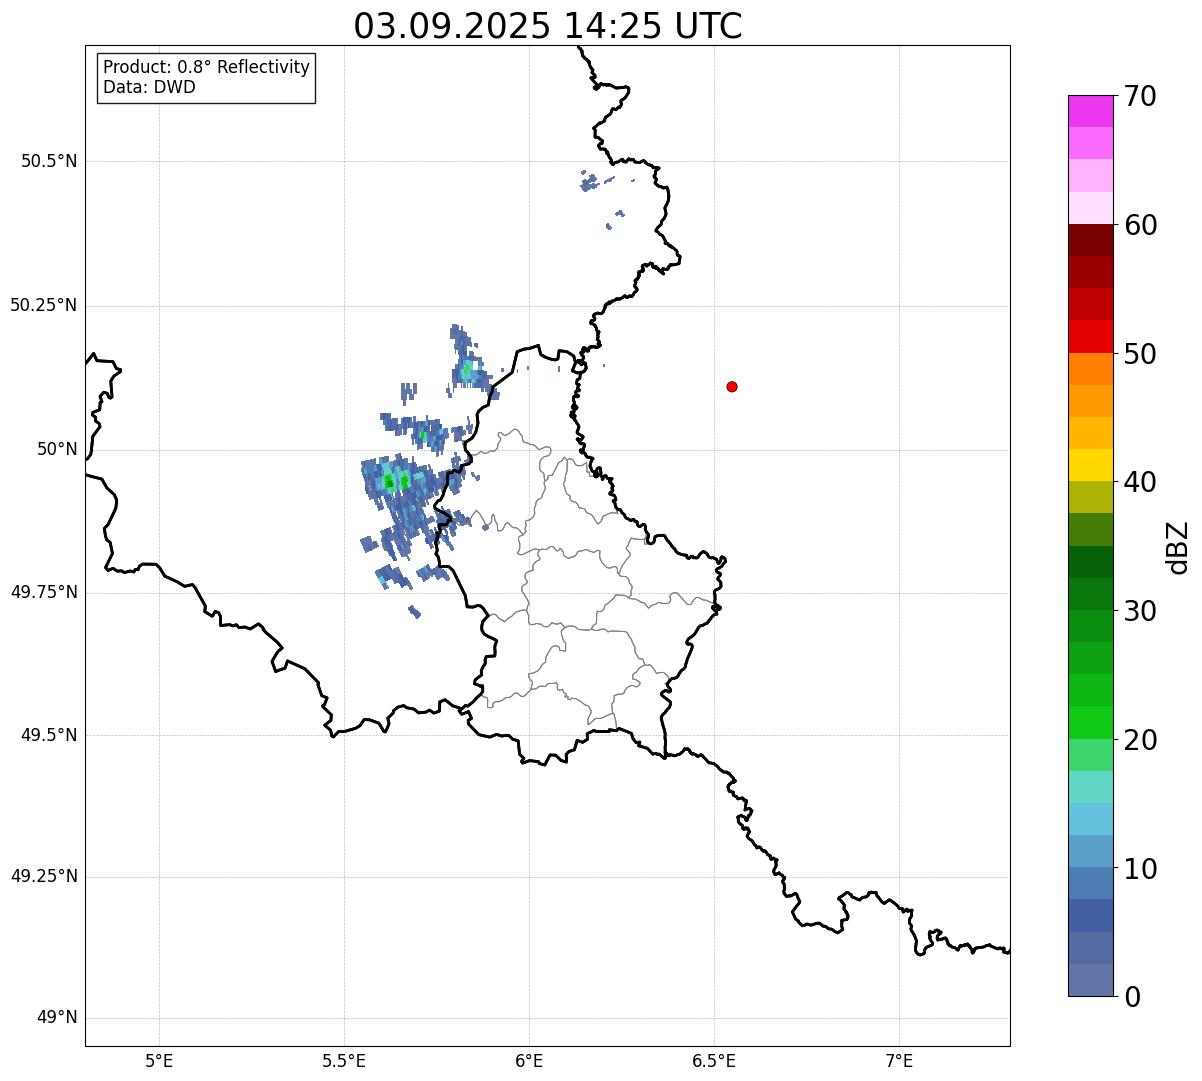The width and height of the screenshot is (1202, 1081).
Task: Click the 50.5°N latitude label
Action: tap(49, 161)
